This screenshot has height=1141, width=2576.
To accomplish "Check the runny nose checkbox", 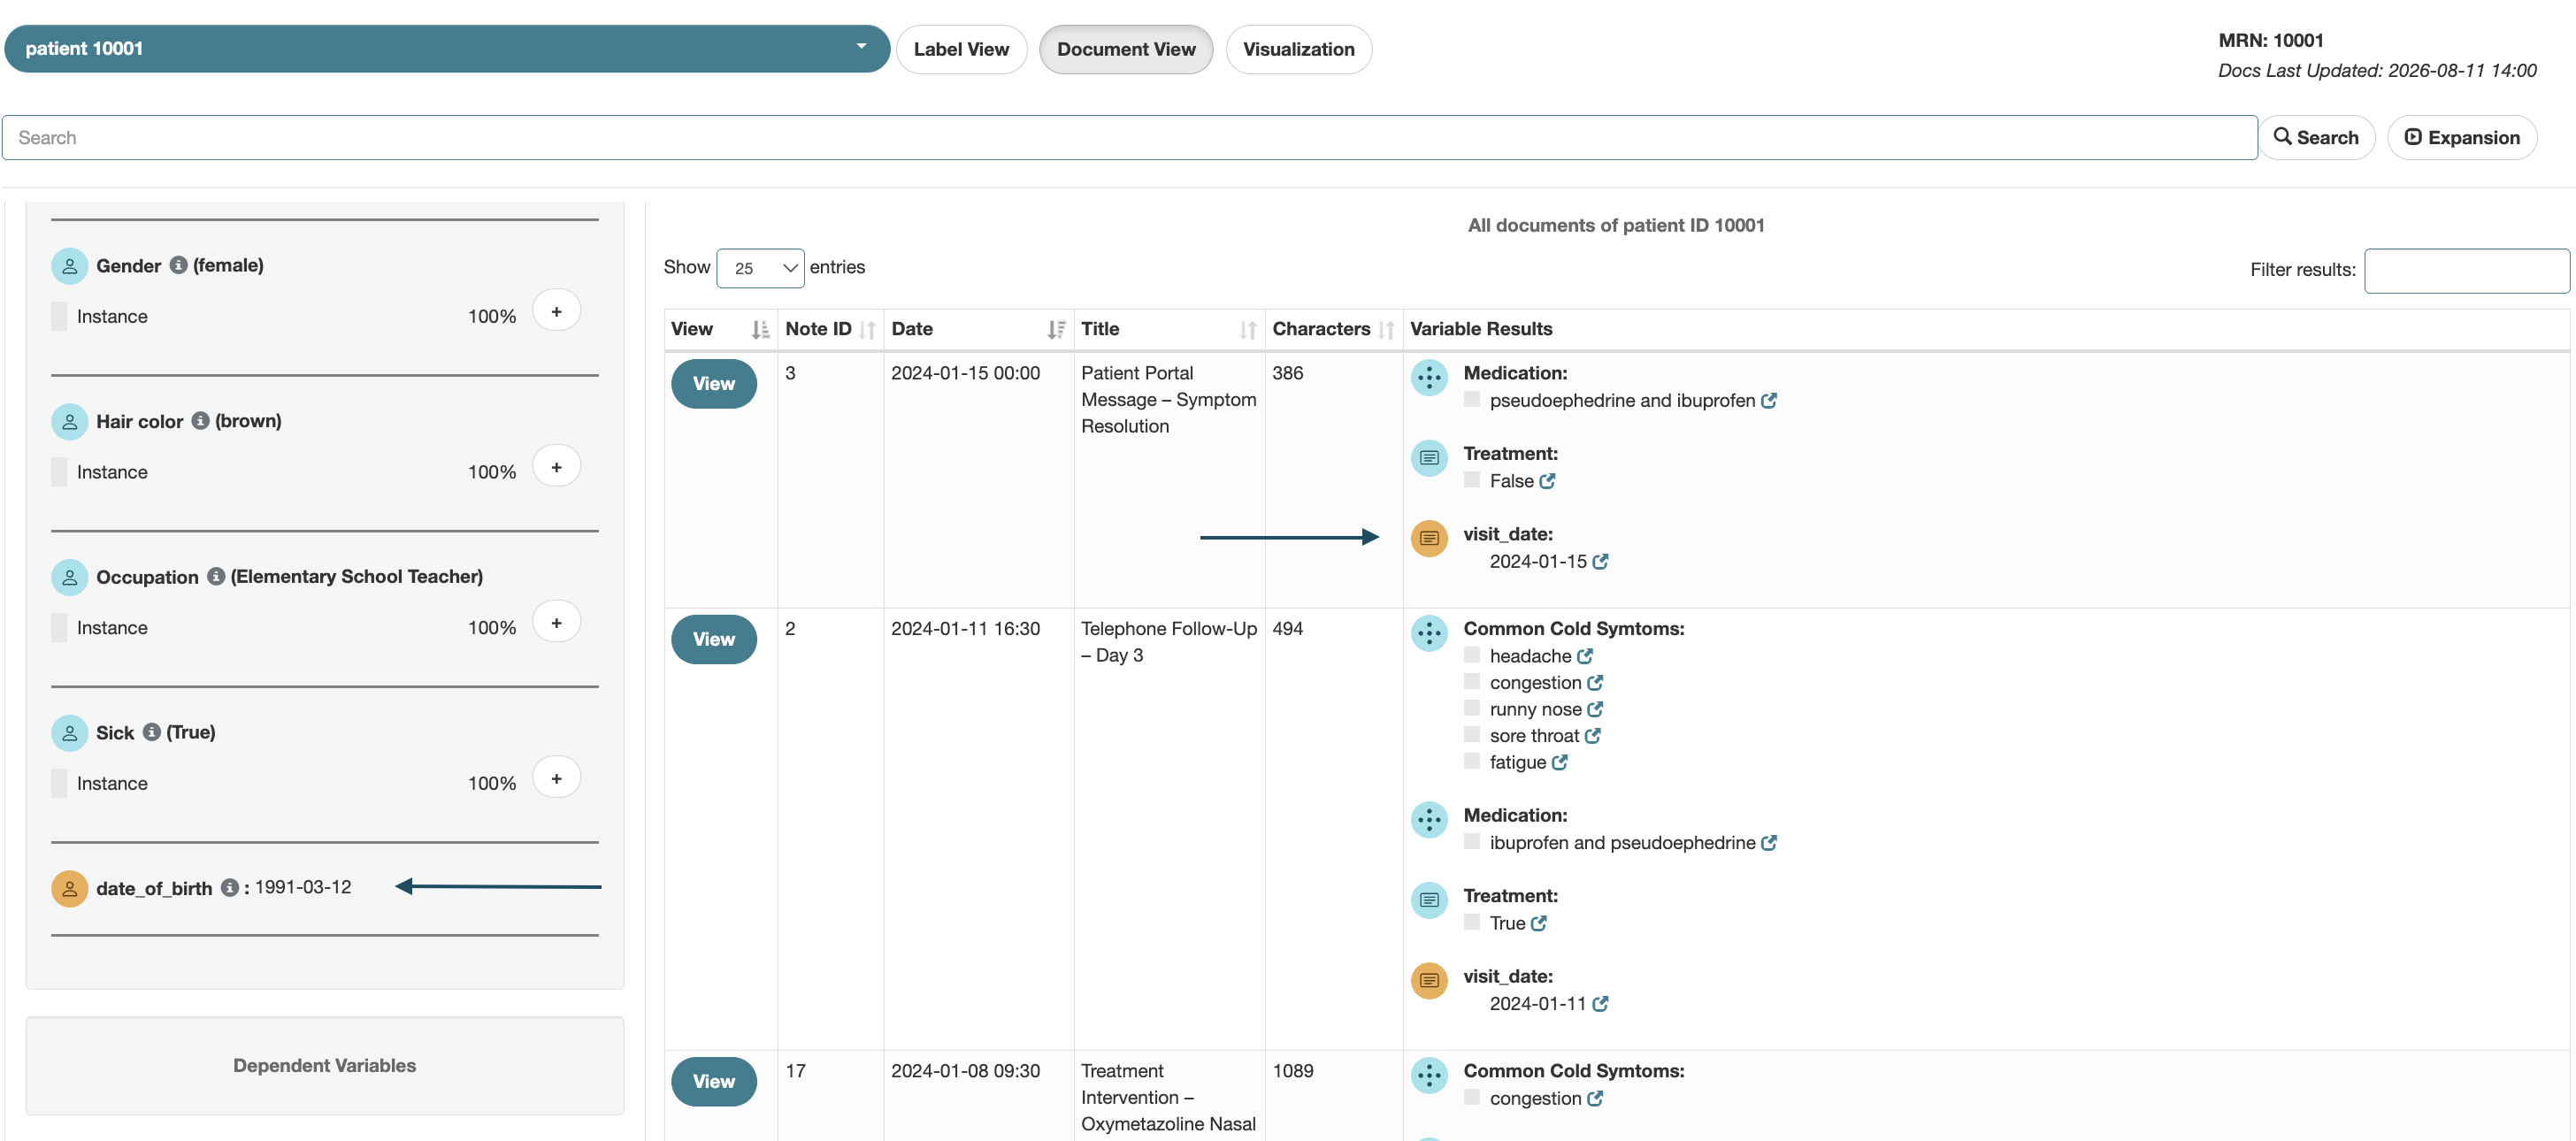I will 1471,708.
